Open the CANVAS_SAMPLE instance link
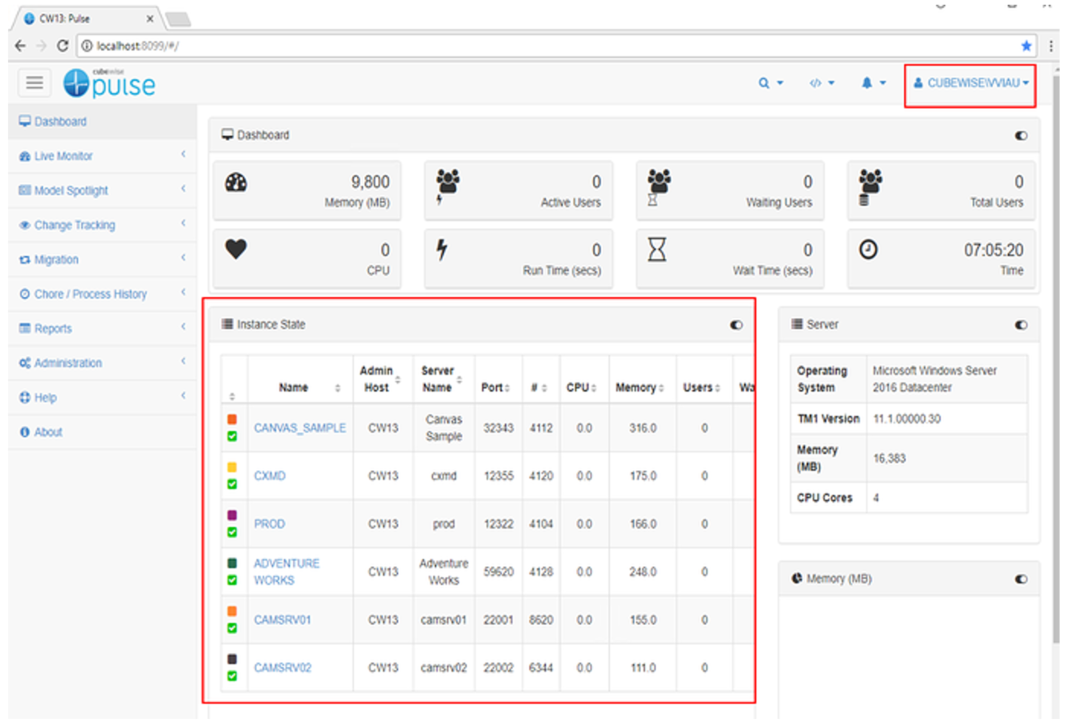 pos(299,428)
